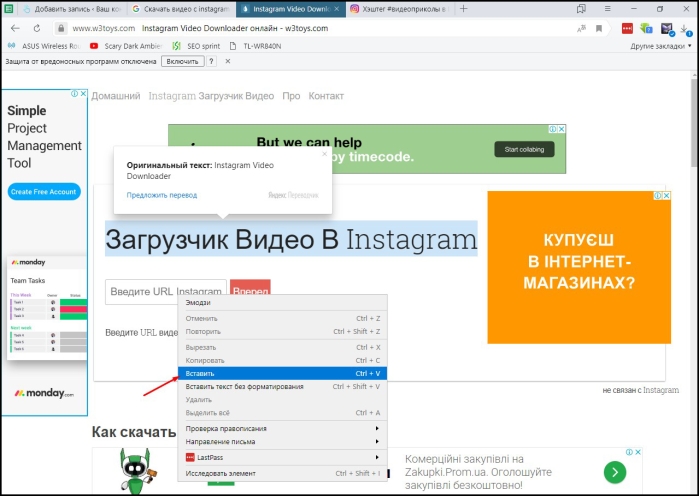Open the page translate icon in address bar
Screen dimensions: 699x496
[581, 29]
